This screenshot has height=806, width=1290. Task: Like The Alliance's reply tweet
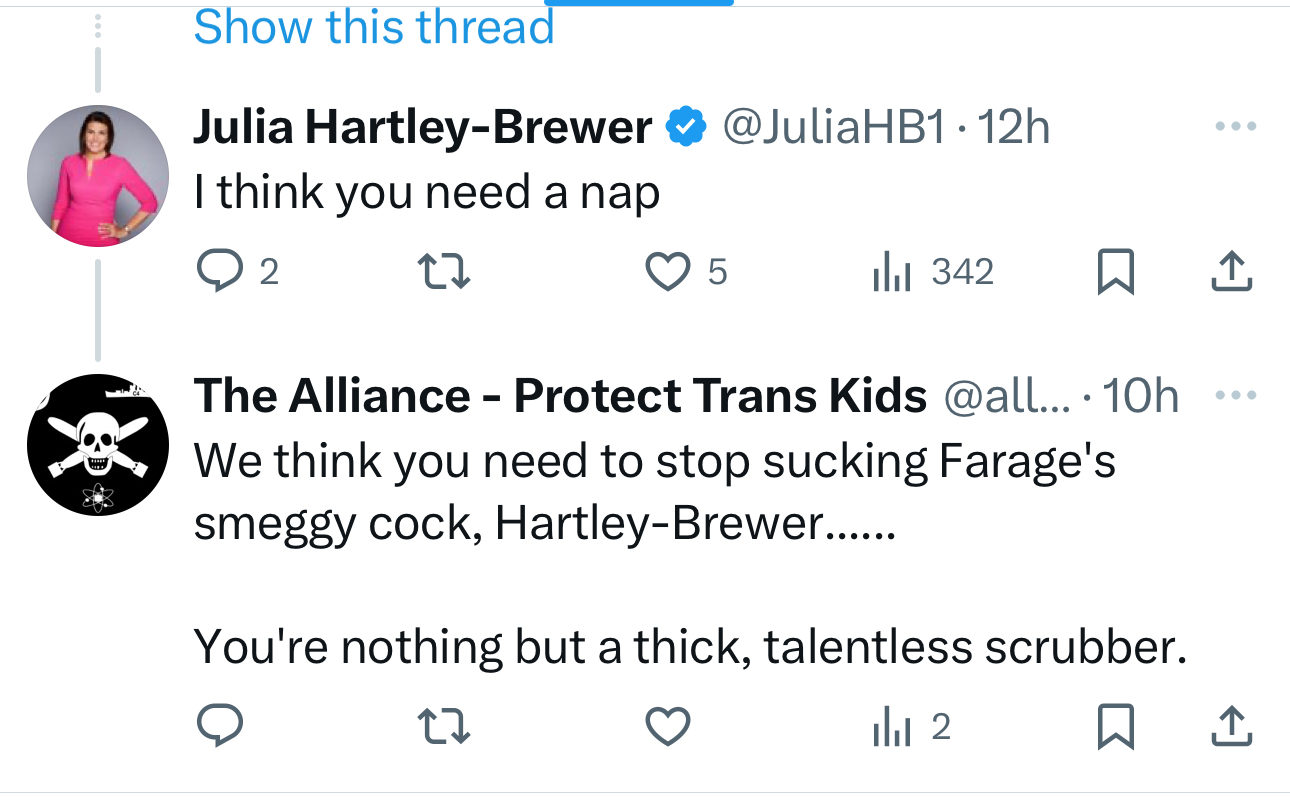(x=668, y=727)
